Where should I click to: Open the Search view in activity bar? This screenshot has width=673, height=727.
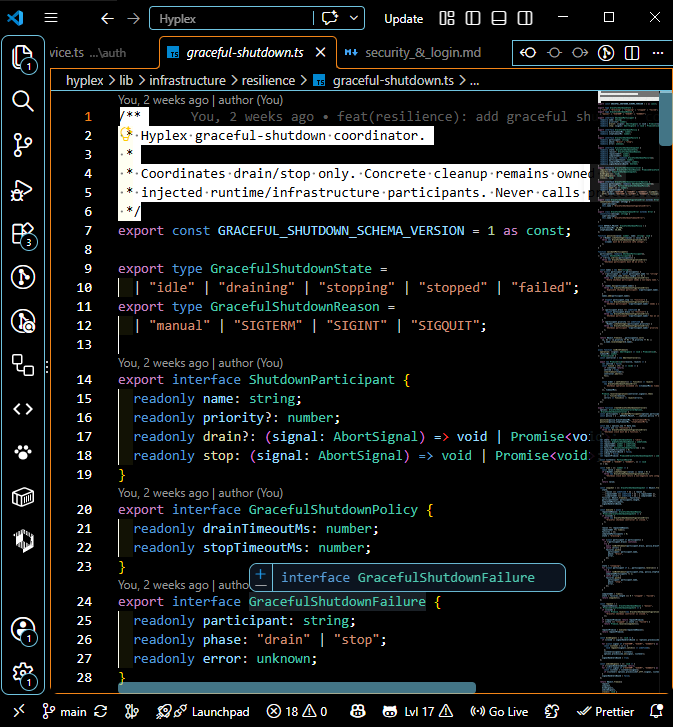click(x=23, y=101)
